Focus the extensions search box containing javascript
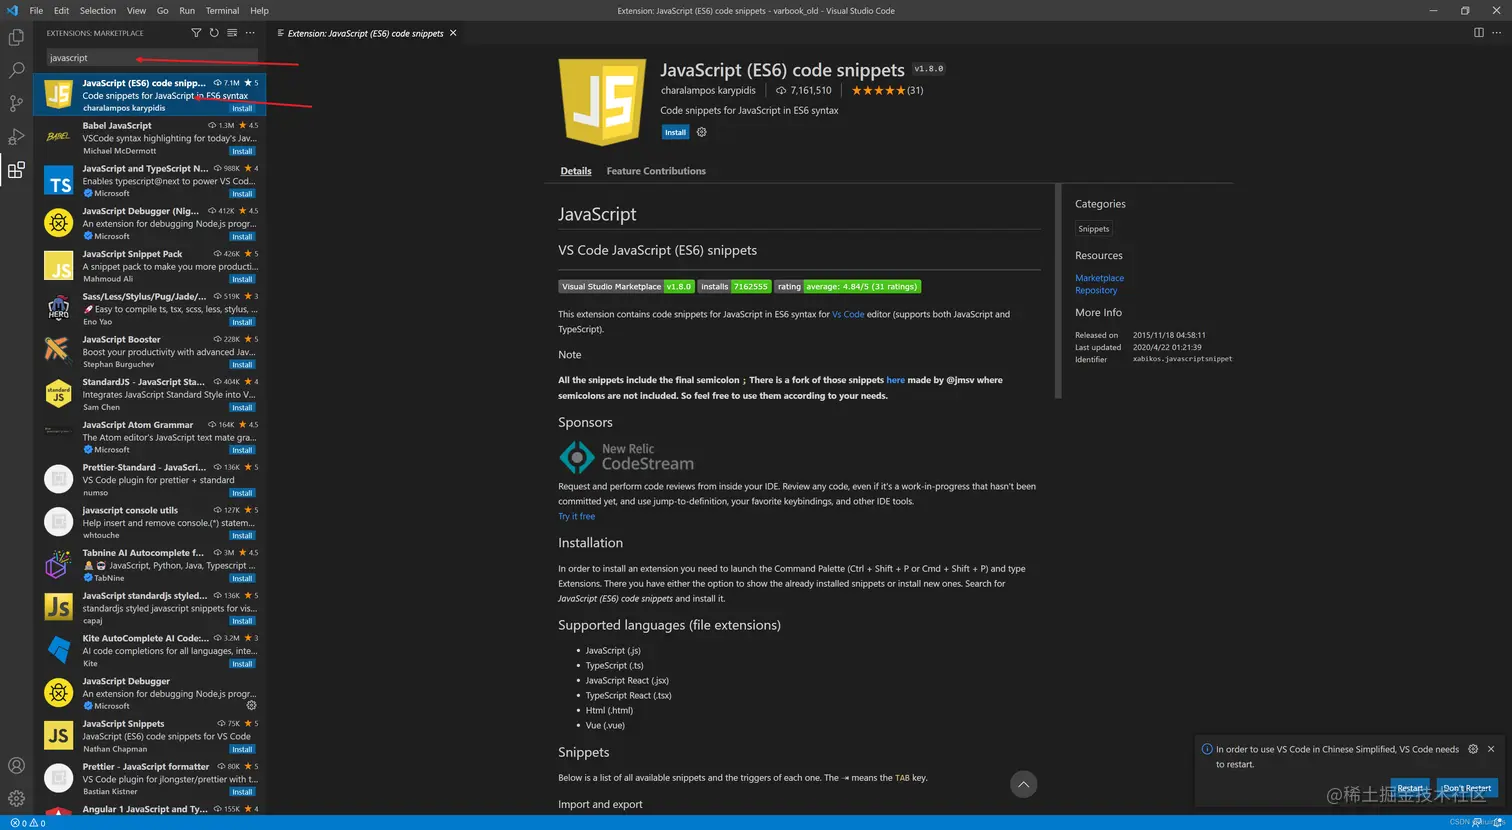 click(151, 58)
